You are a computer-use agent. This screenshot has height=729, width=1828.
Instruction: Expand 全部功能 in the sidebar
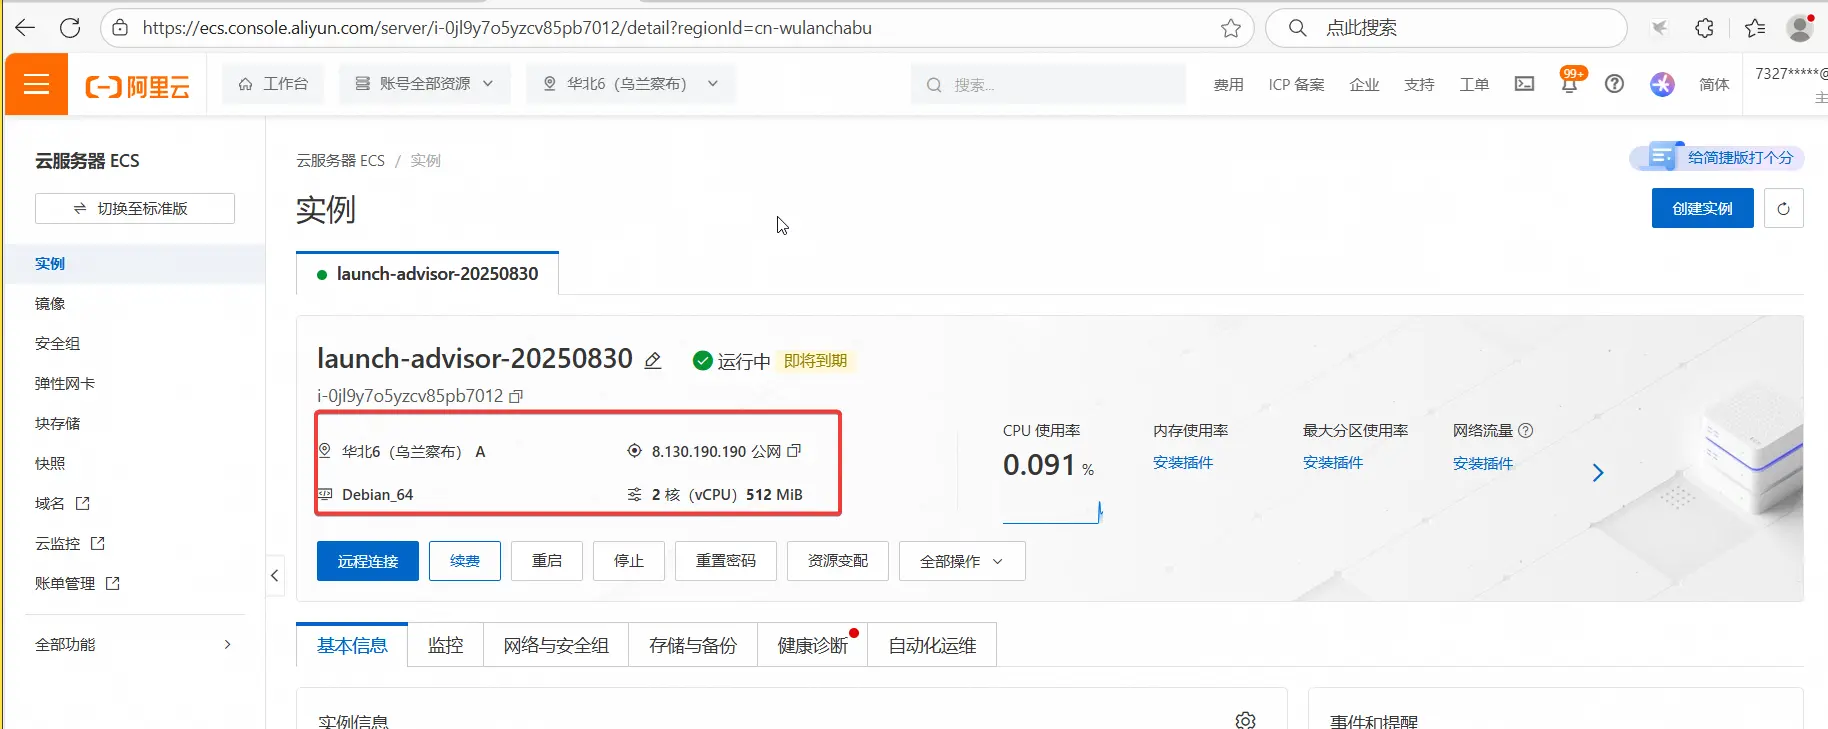click(134, 645)
